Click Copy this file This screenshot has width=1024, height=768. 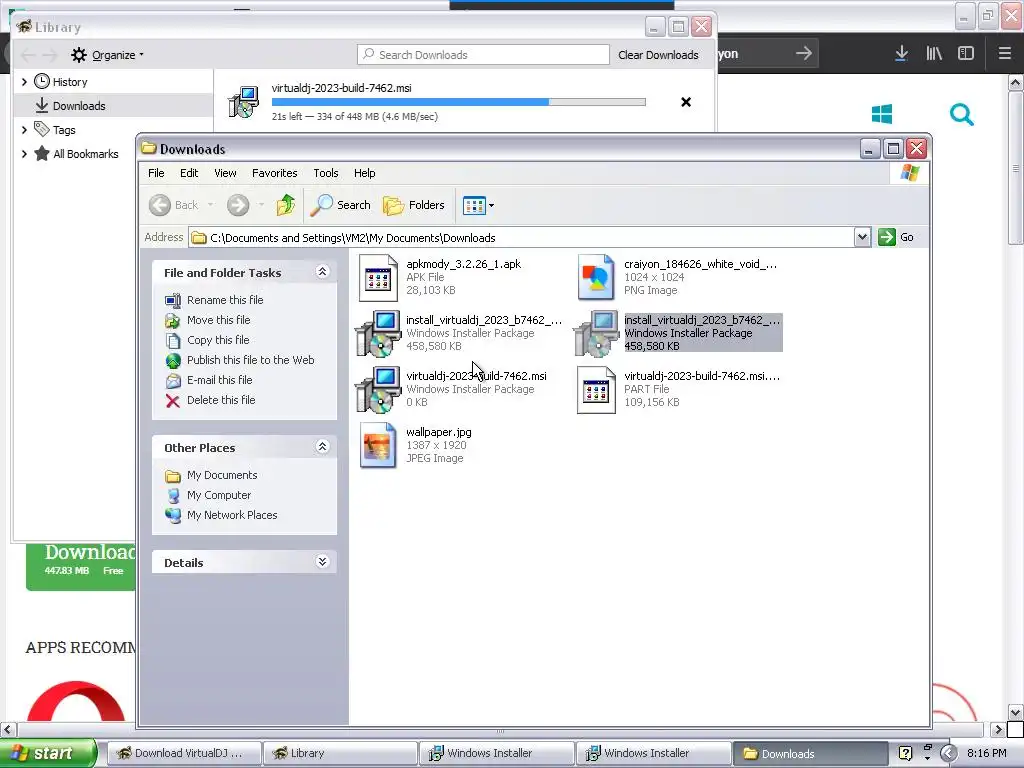(217, 340)
